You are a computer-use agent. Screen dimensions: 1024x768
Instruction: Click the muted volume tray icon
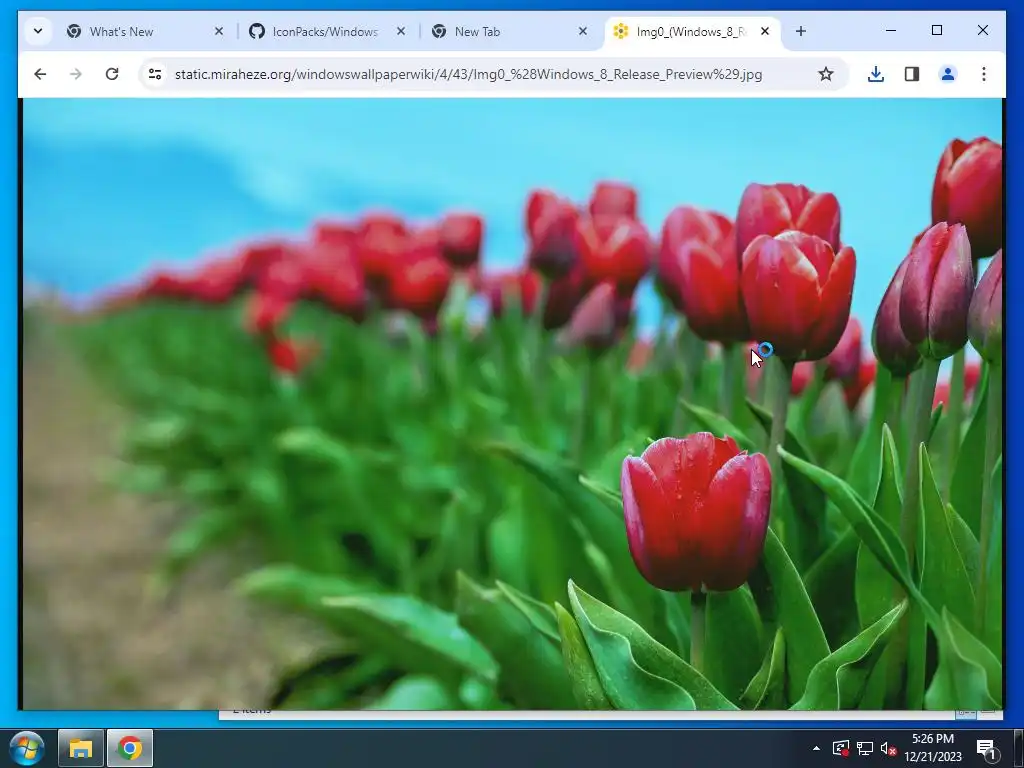[x=888, y=748]
